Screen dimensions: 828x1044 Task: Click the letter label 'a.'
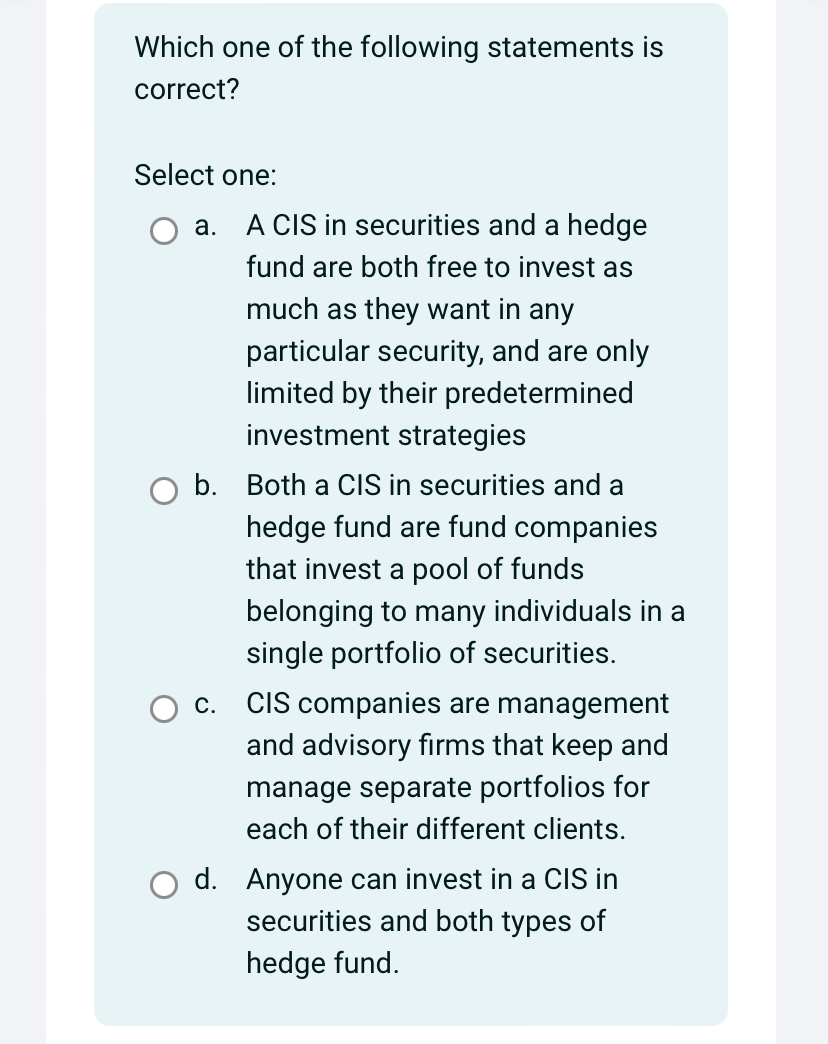tap(205, 227)
